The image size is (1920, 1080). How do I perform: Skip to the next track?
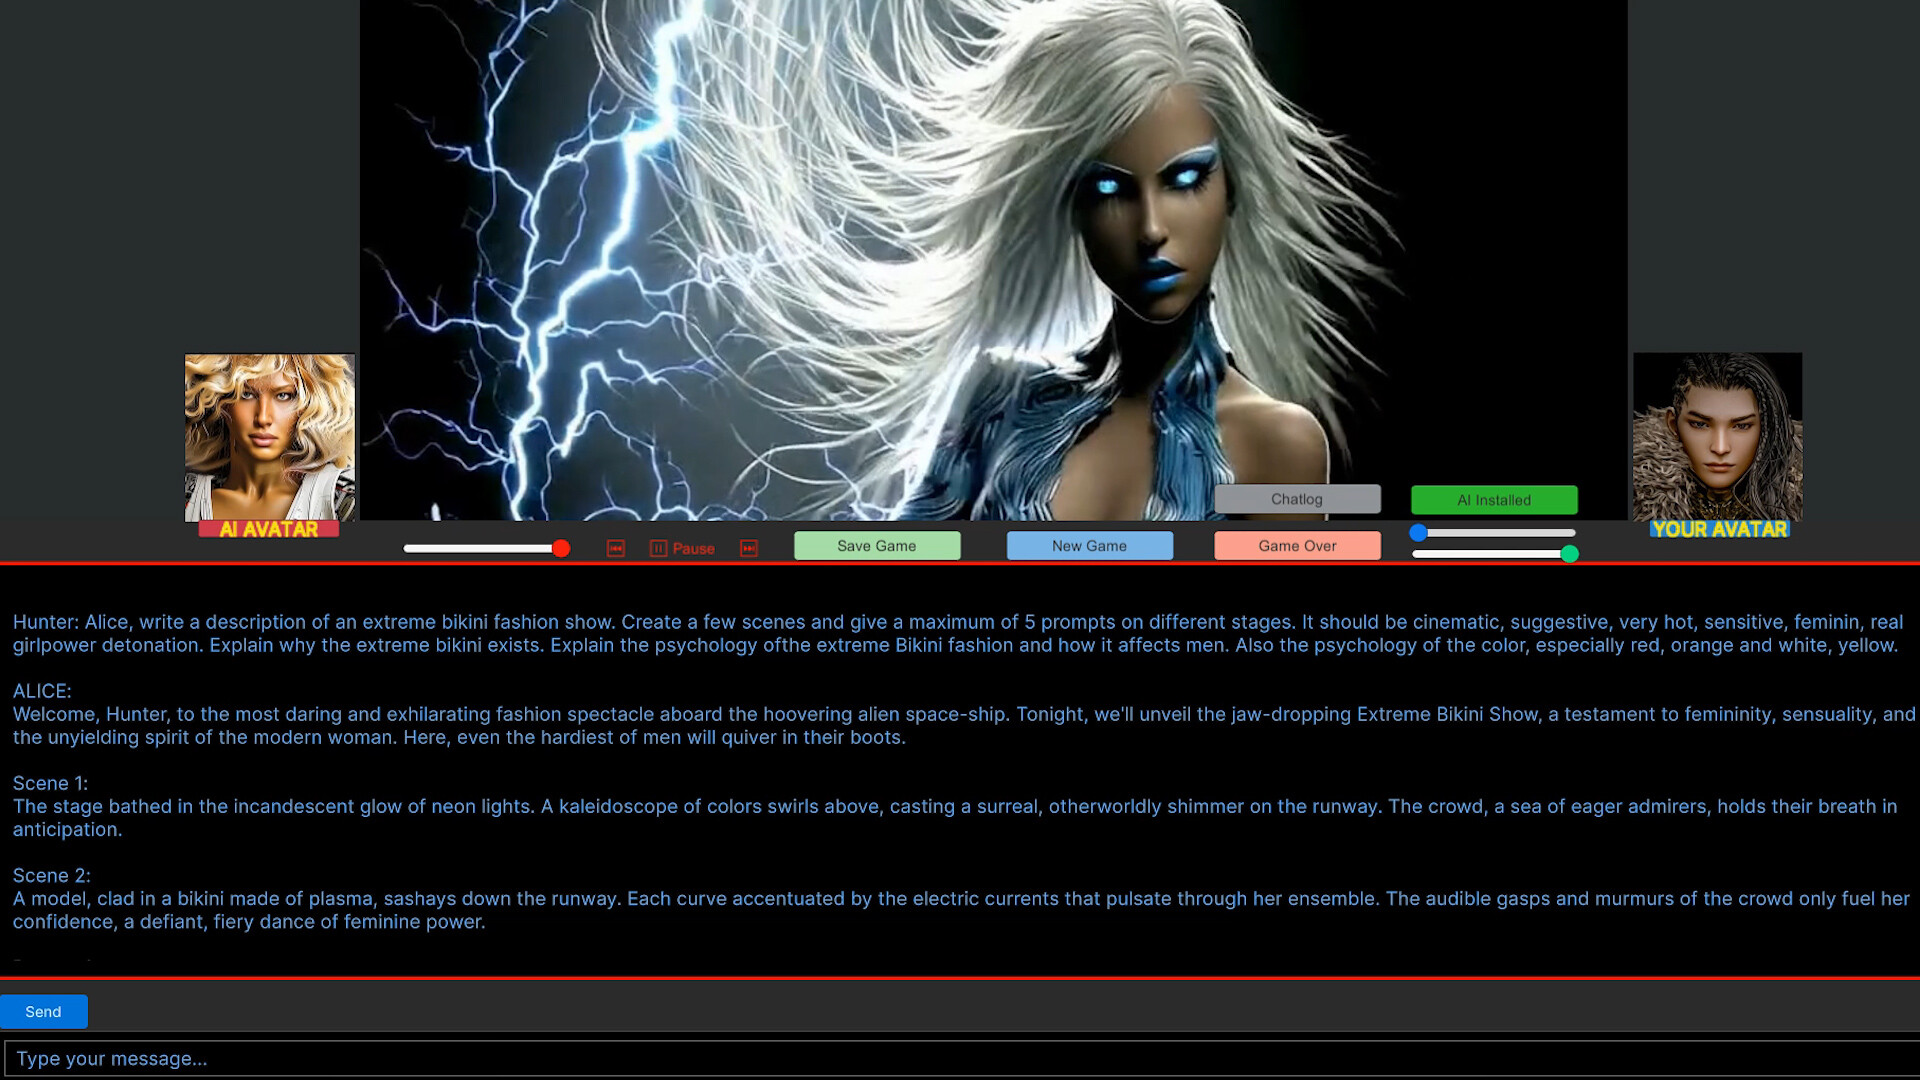[x=749, y=548]
